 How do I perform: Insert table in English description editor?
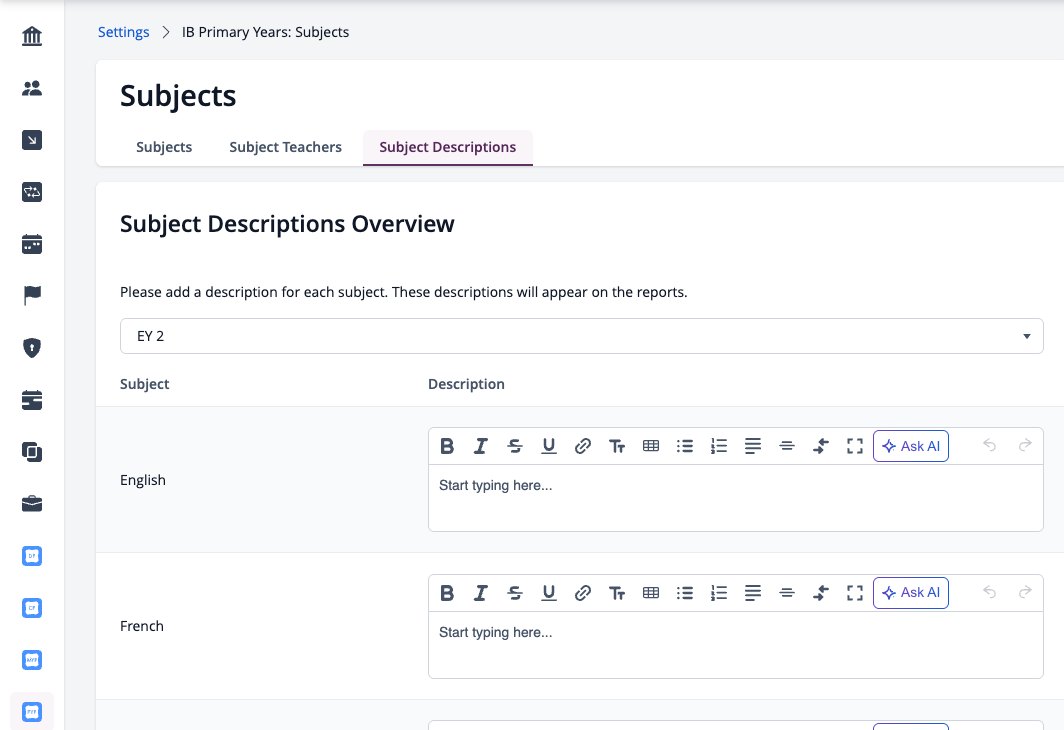pos(651,446)
